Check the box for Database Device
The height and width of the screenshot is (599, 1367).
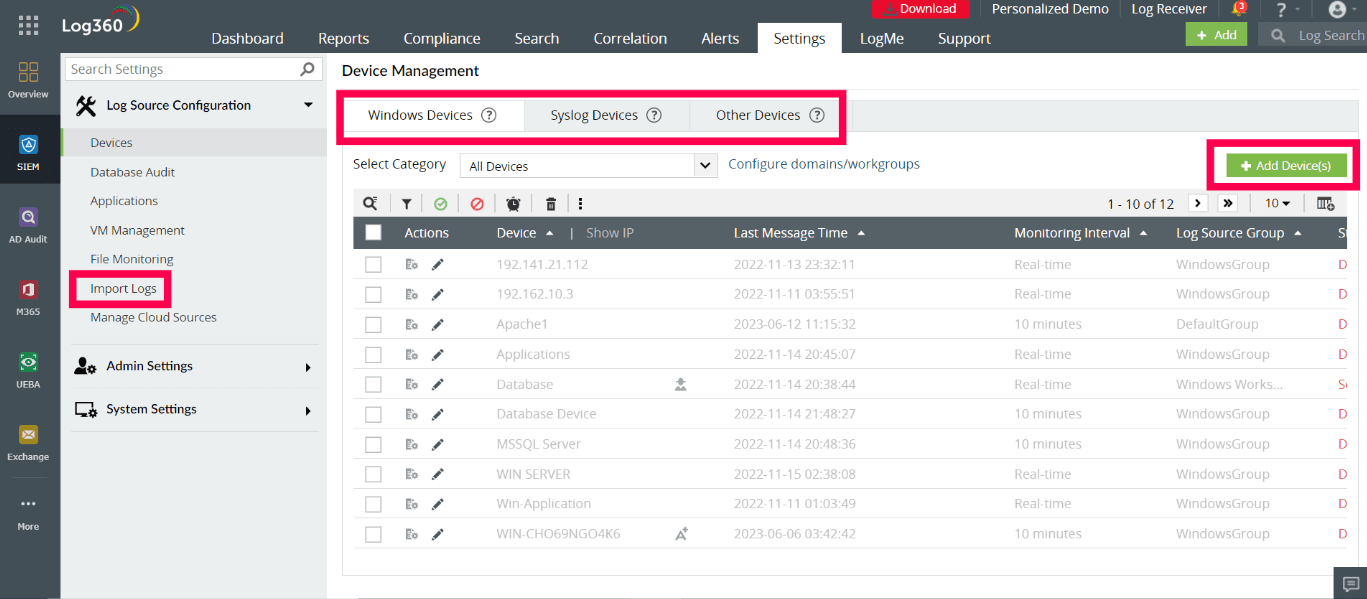click(373, 414)
